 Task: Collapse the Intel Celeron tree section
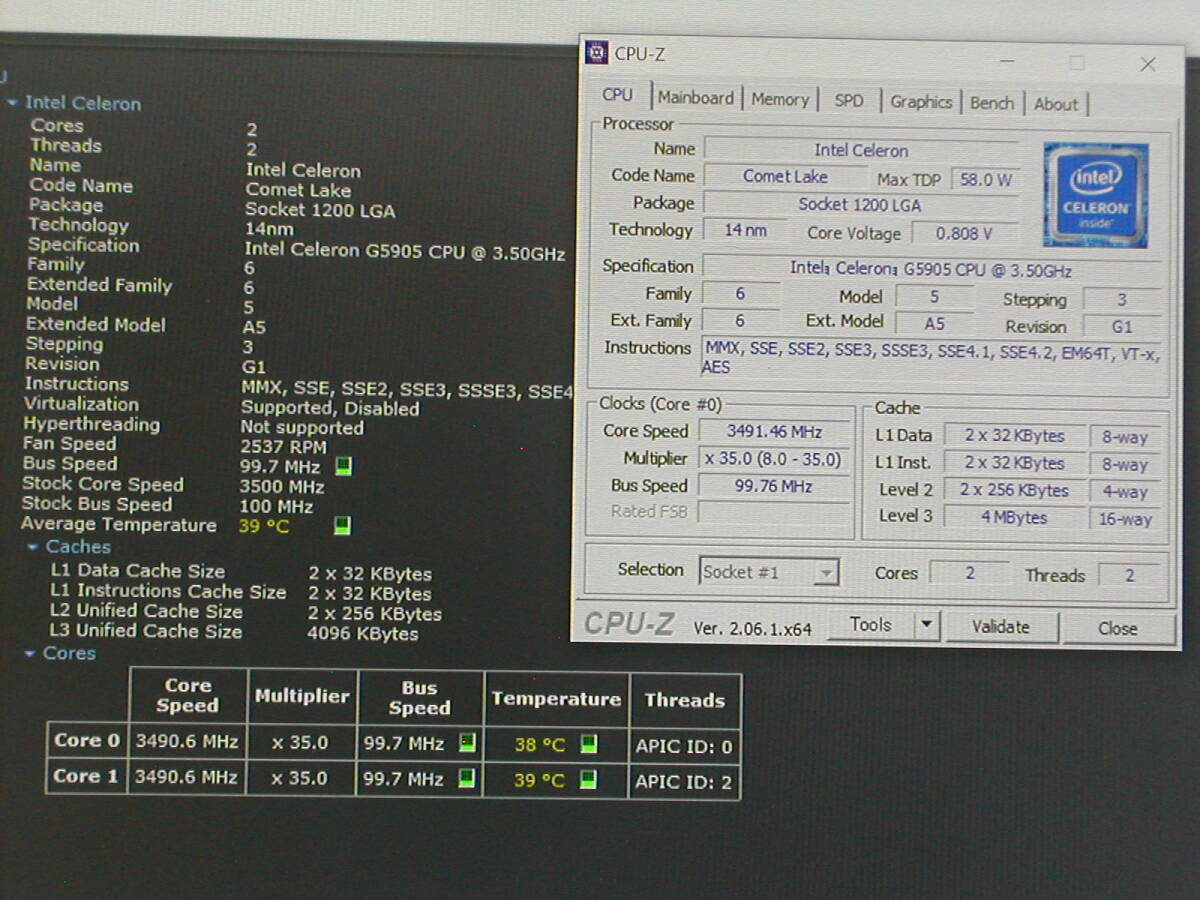[x=12, y=103]
